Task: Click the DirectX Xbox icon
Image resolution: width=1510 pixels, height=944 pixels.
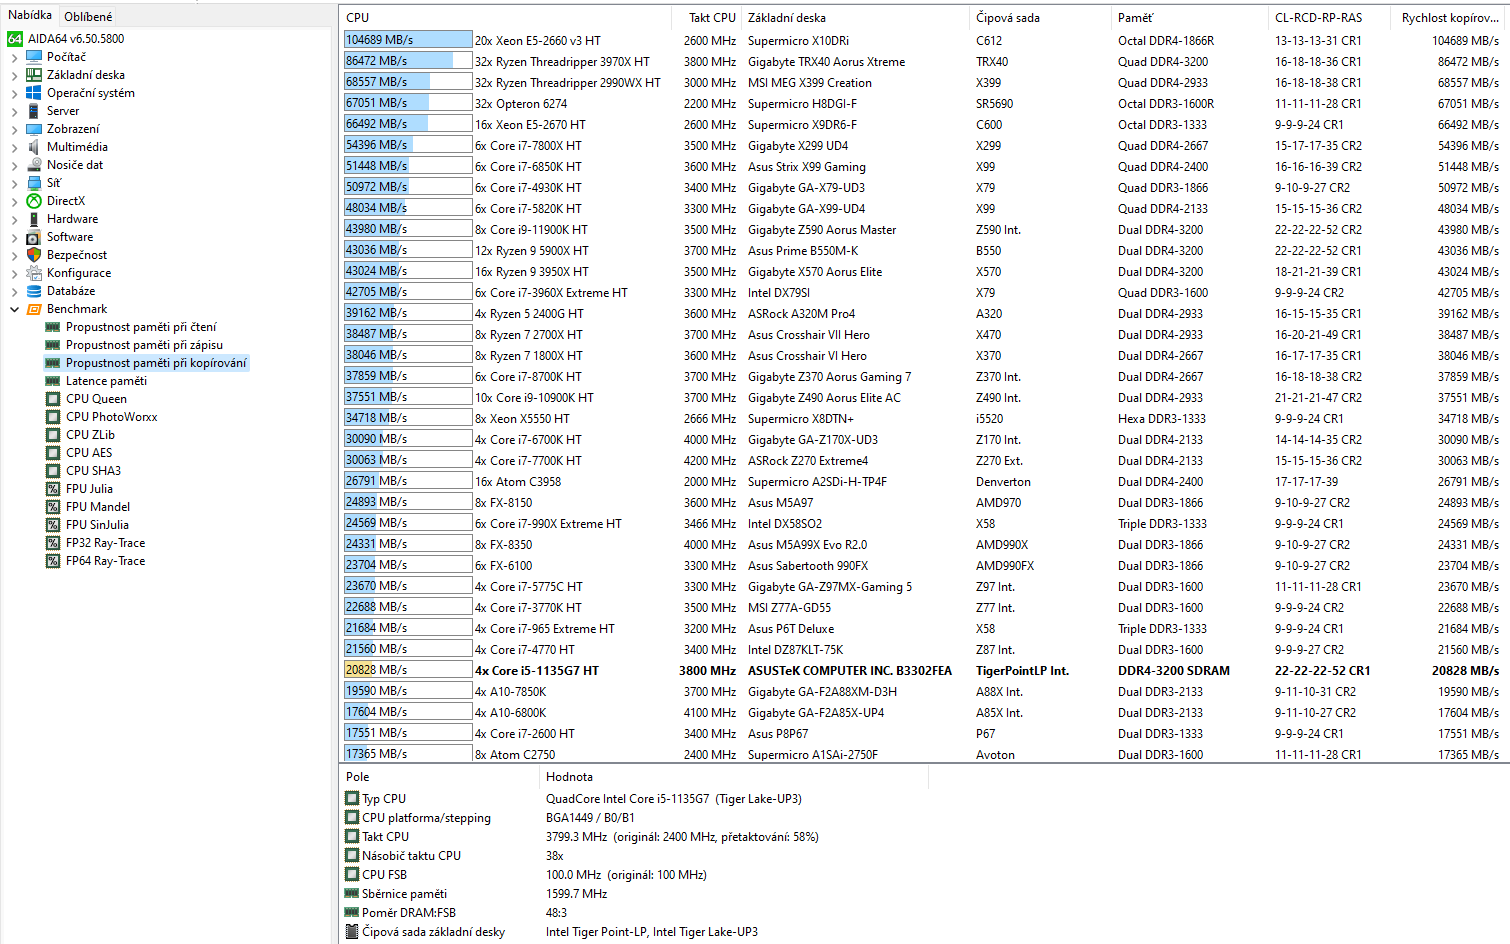Action: (x=34, y=201)
